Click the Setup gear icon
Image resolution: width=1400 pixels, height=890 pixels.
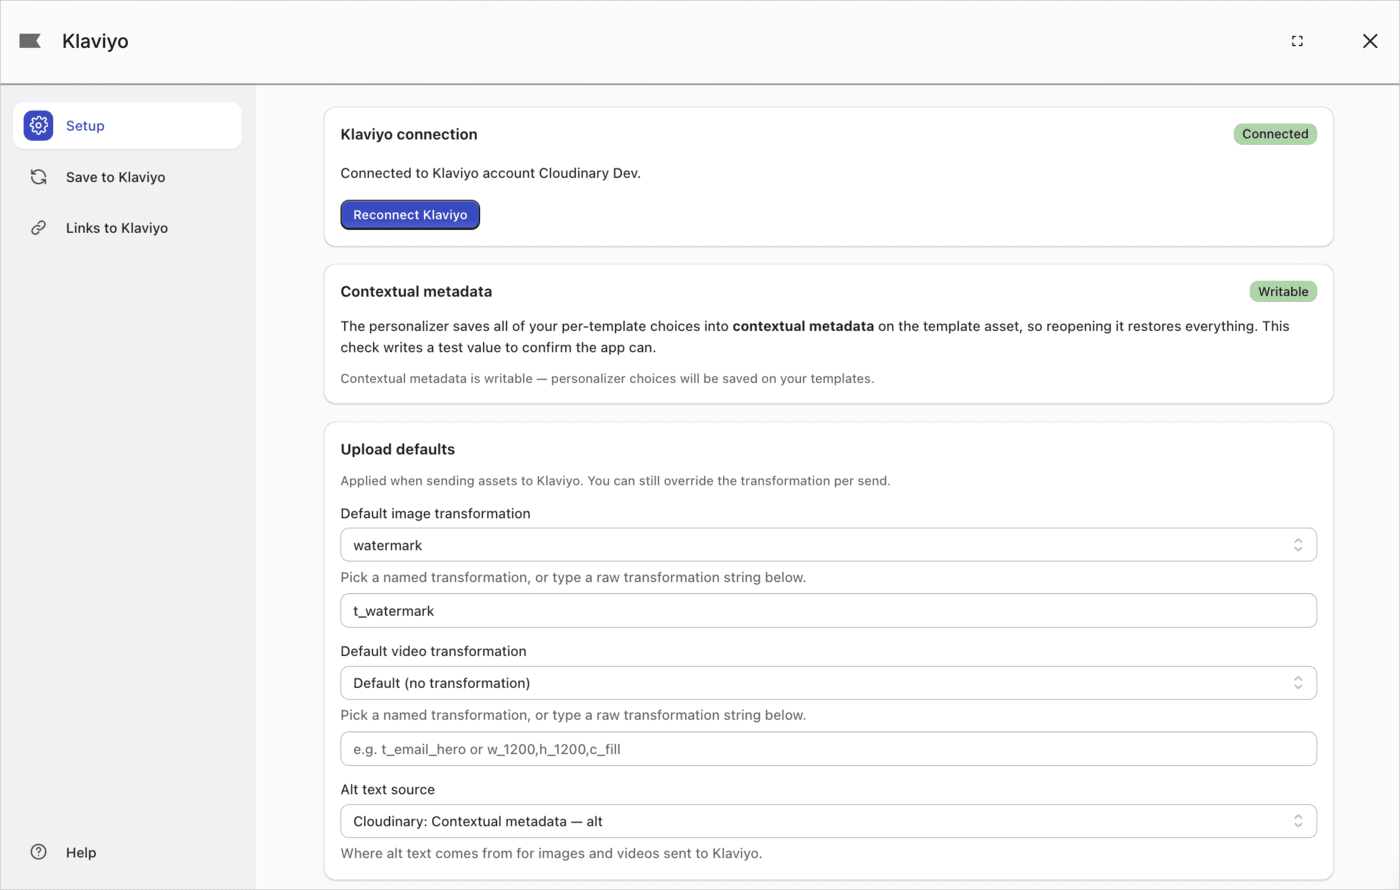38,126
